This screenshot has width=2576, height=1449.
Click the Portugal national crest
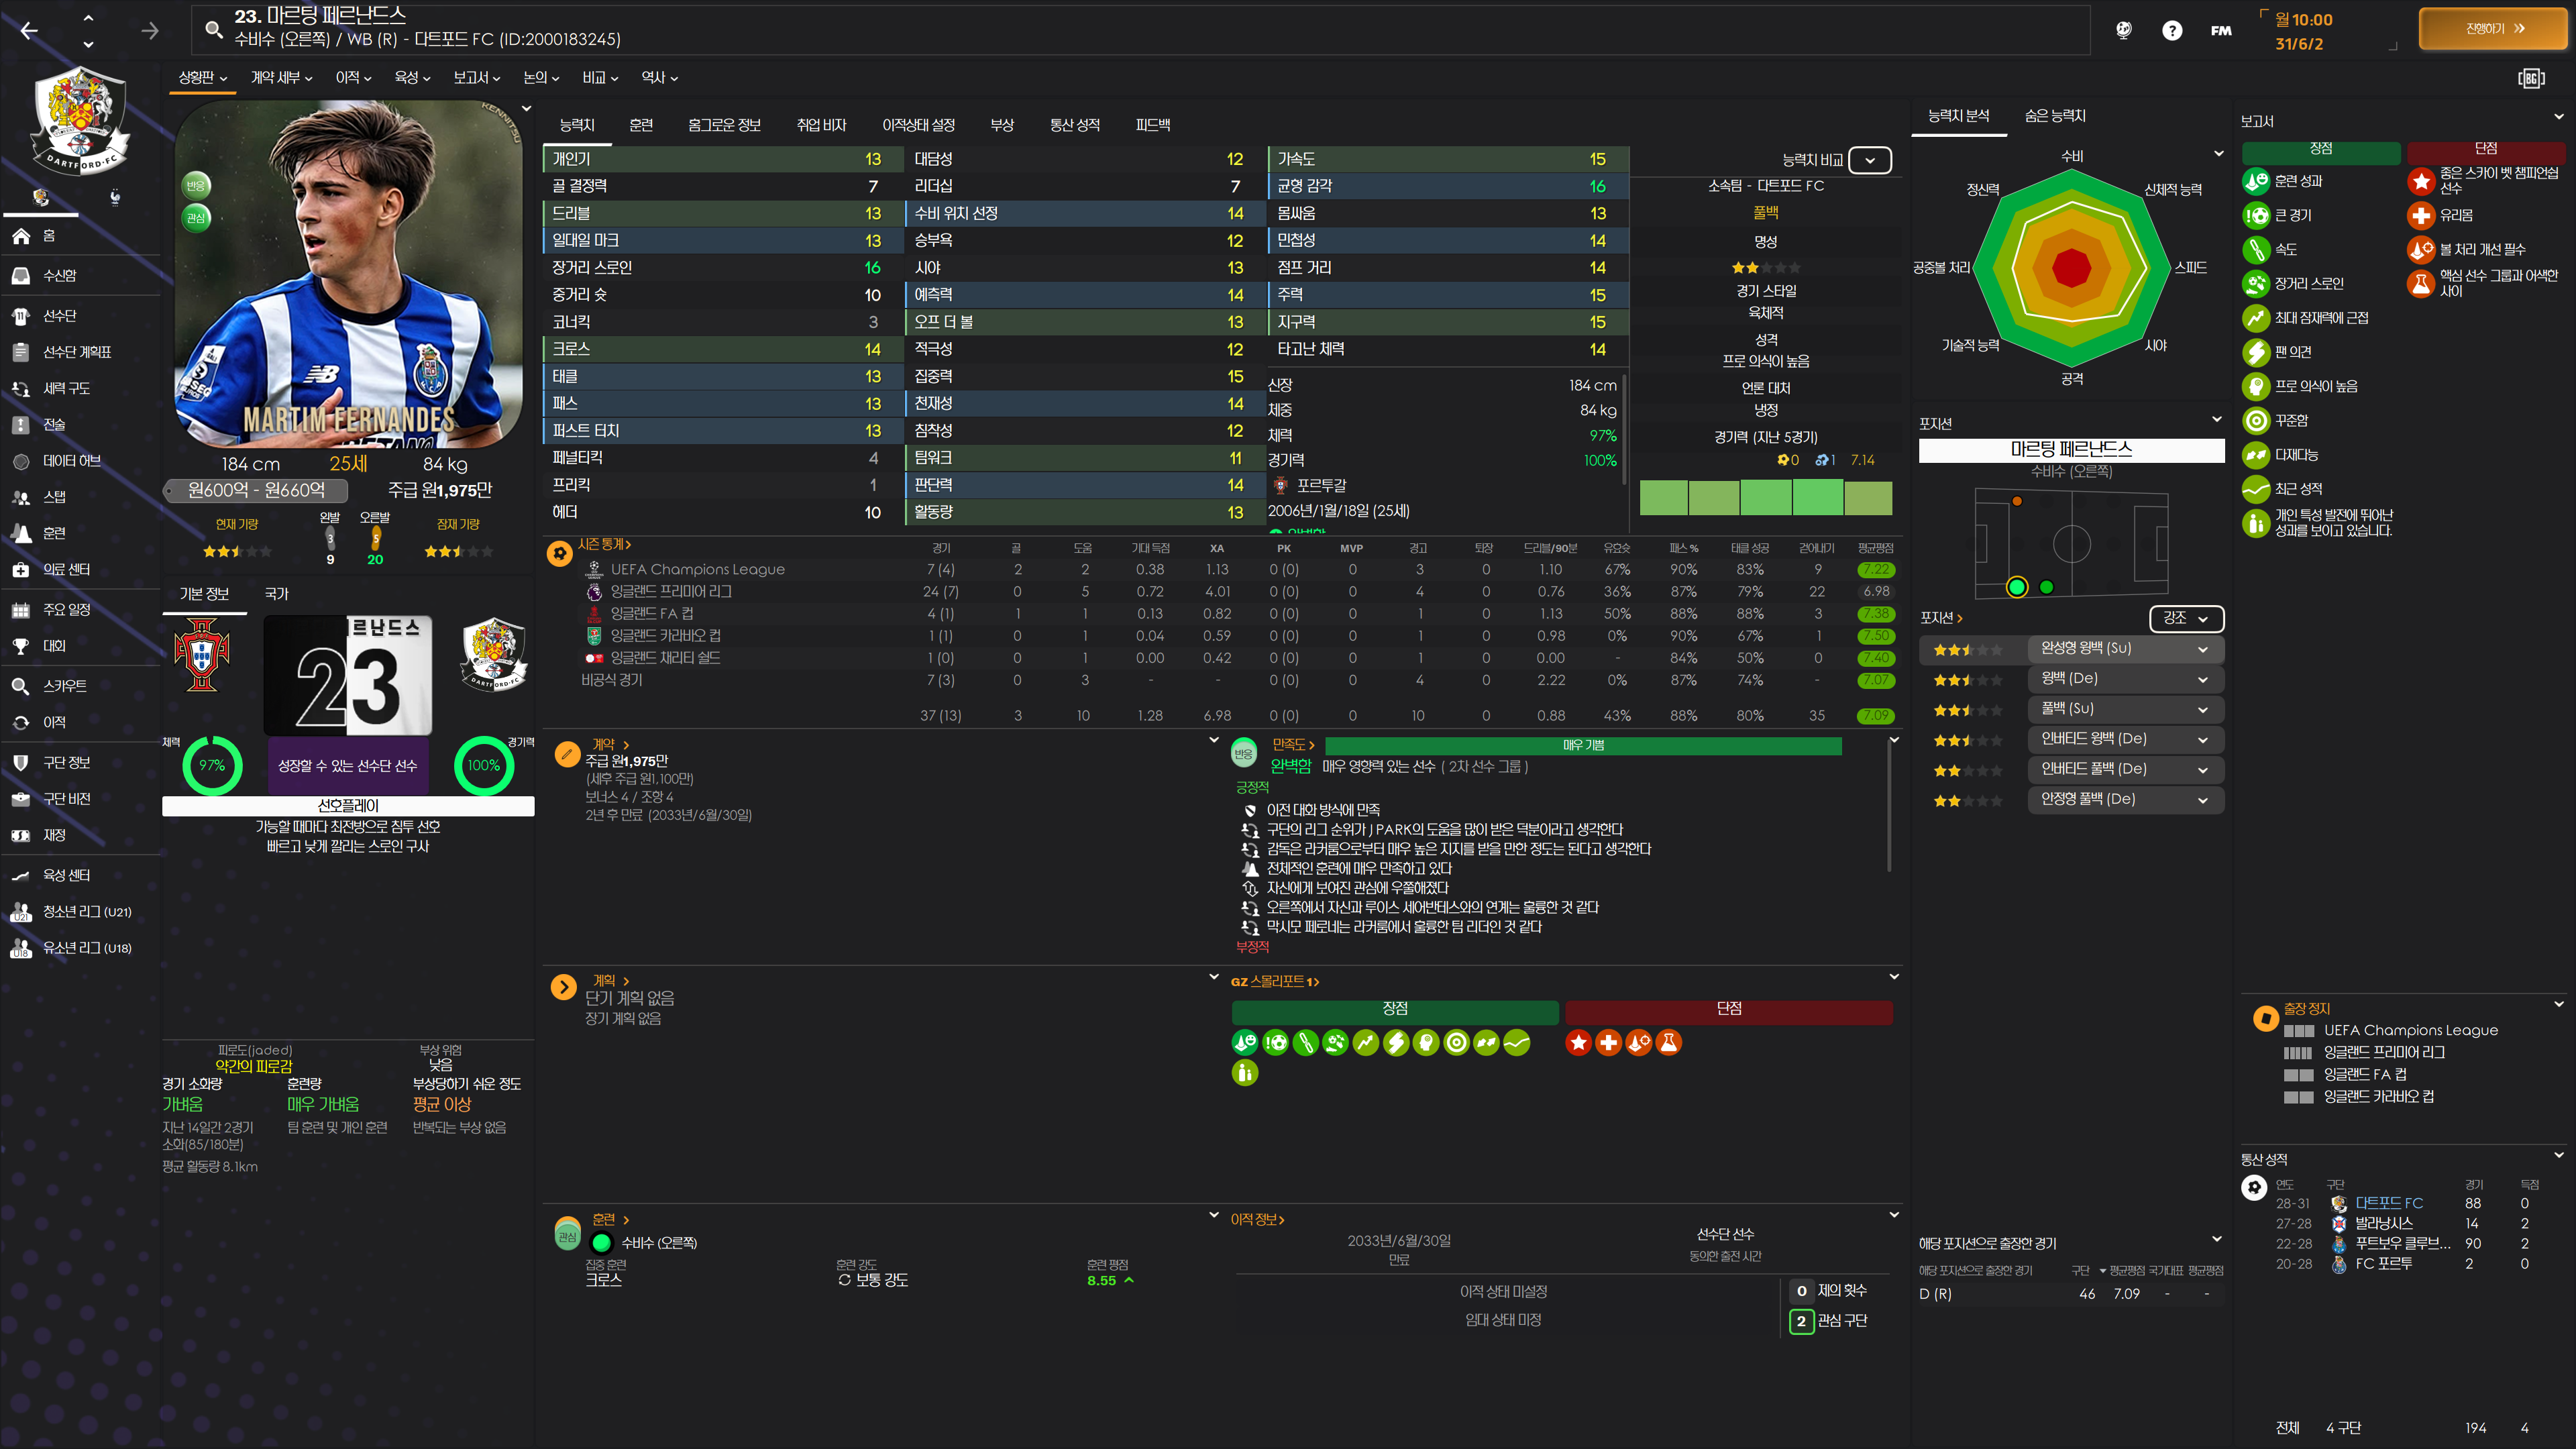pos(202,656)
